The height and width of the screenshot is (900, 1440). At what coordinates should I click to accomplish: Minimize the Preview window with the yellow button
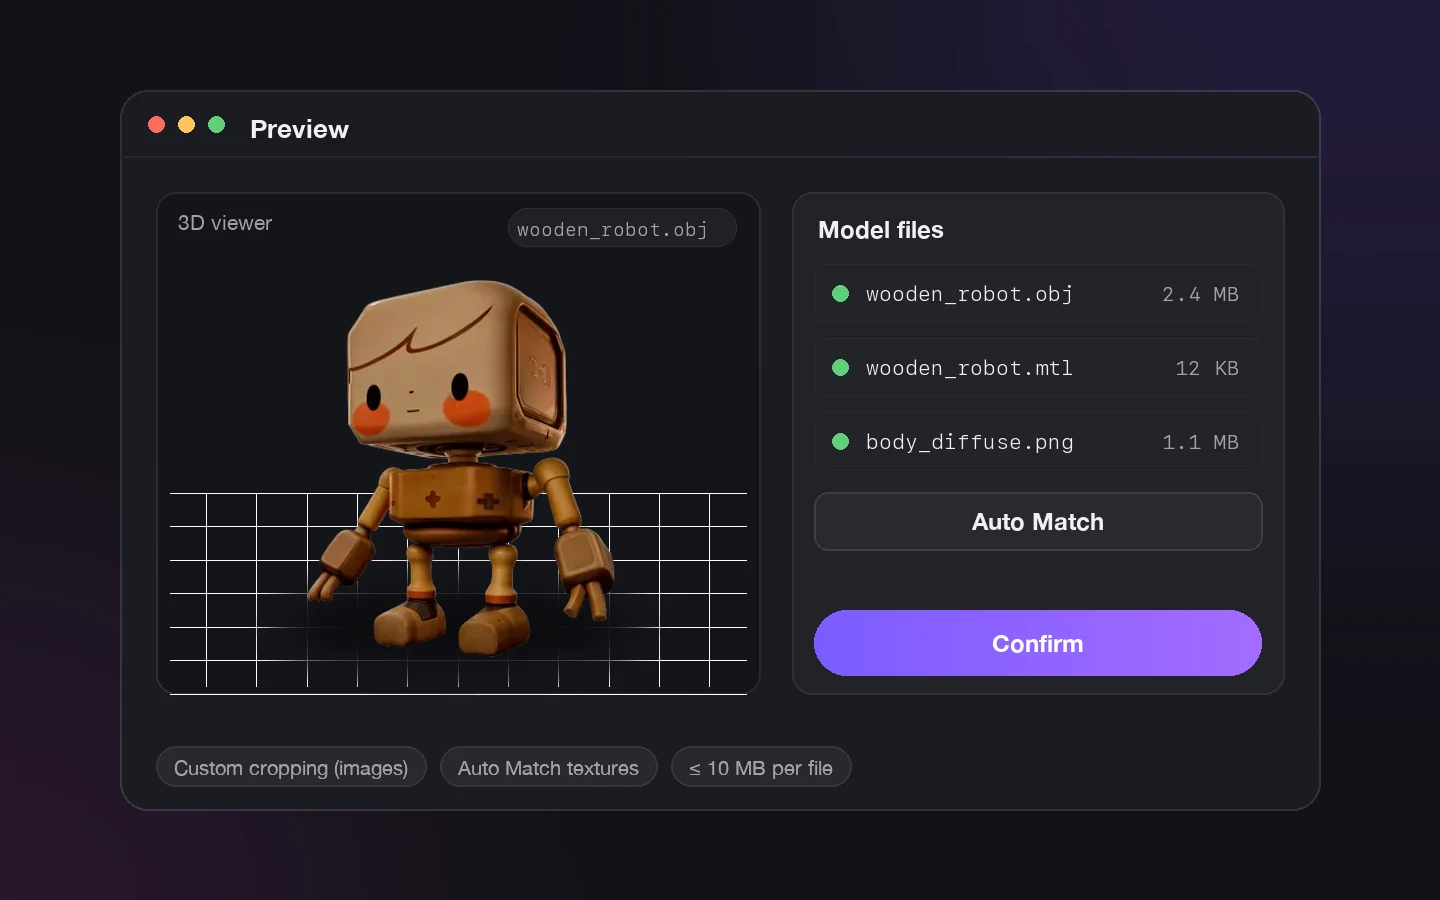point(186,125)
